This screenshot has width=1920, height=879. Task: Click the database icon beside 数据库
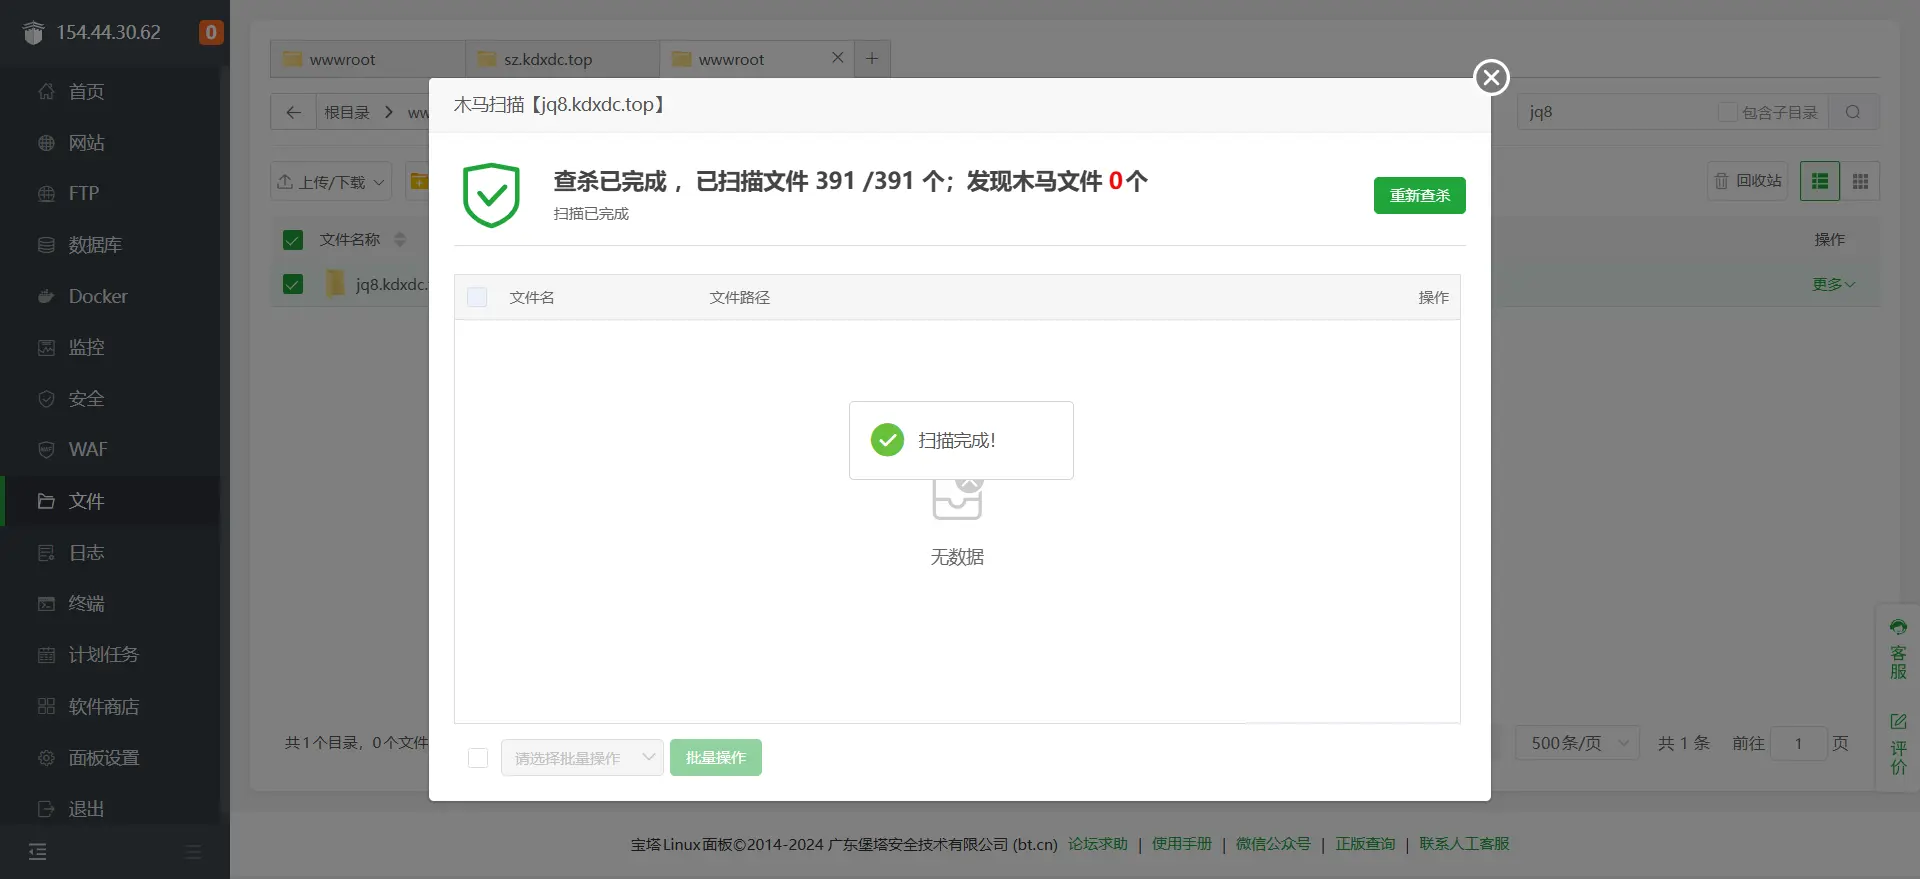click(x=46, y=245)
